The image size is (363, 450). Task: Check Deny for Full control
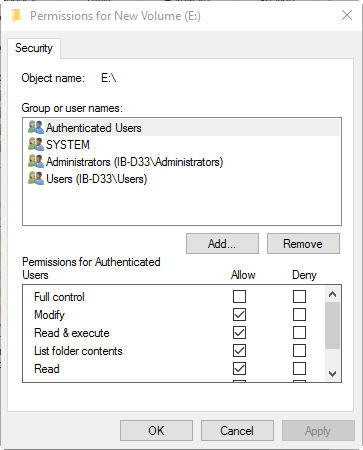click(299, 296)
